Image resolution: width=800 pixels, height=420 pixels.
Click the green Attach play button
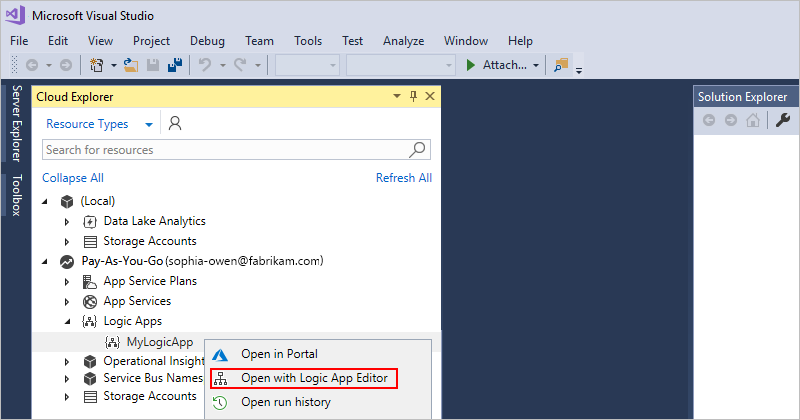(470, 65)
